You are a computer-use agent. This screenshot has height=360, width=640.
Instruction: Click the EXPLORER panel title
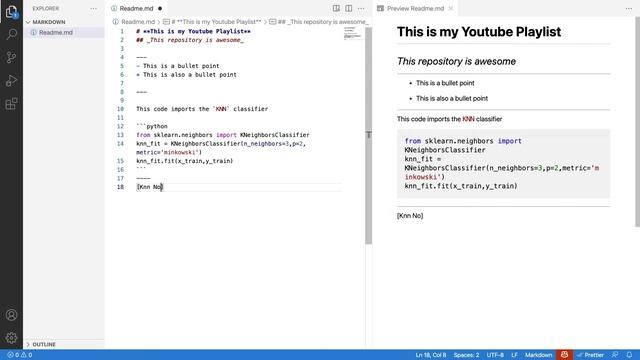(46, 9)
